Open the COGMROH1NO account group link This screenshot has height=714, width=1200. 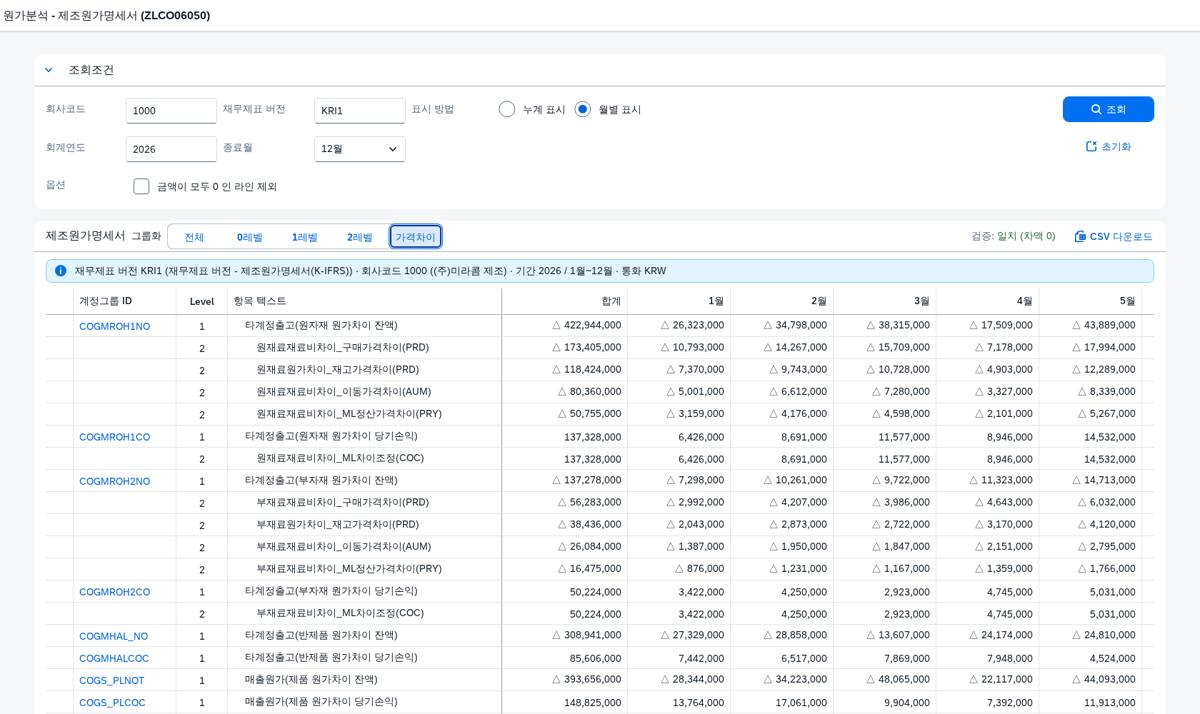tap(114, 326)
